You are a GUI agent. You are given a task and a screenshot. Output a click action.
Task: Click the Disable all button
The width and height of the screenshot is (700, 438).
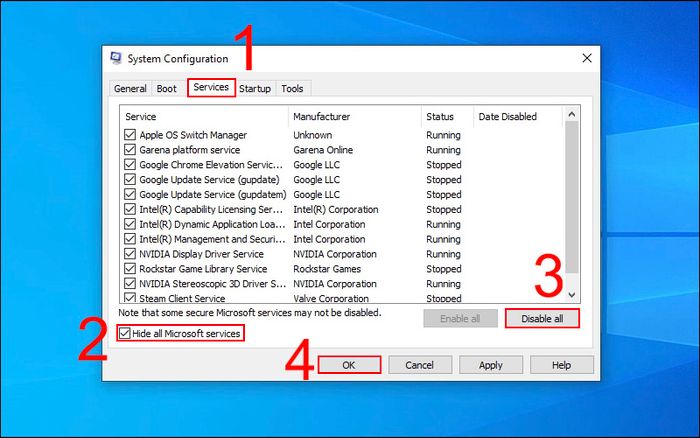542,318
